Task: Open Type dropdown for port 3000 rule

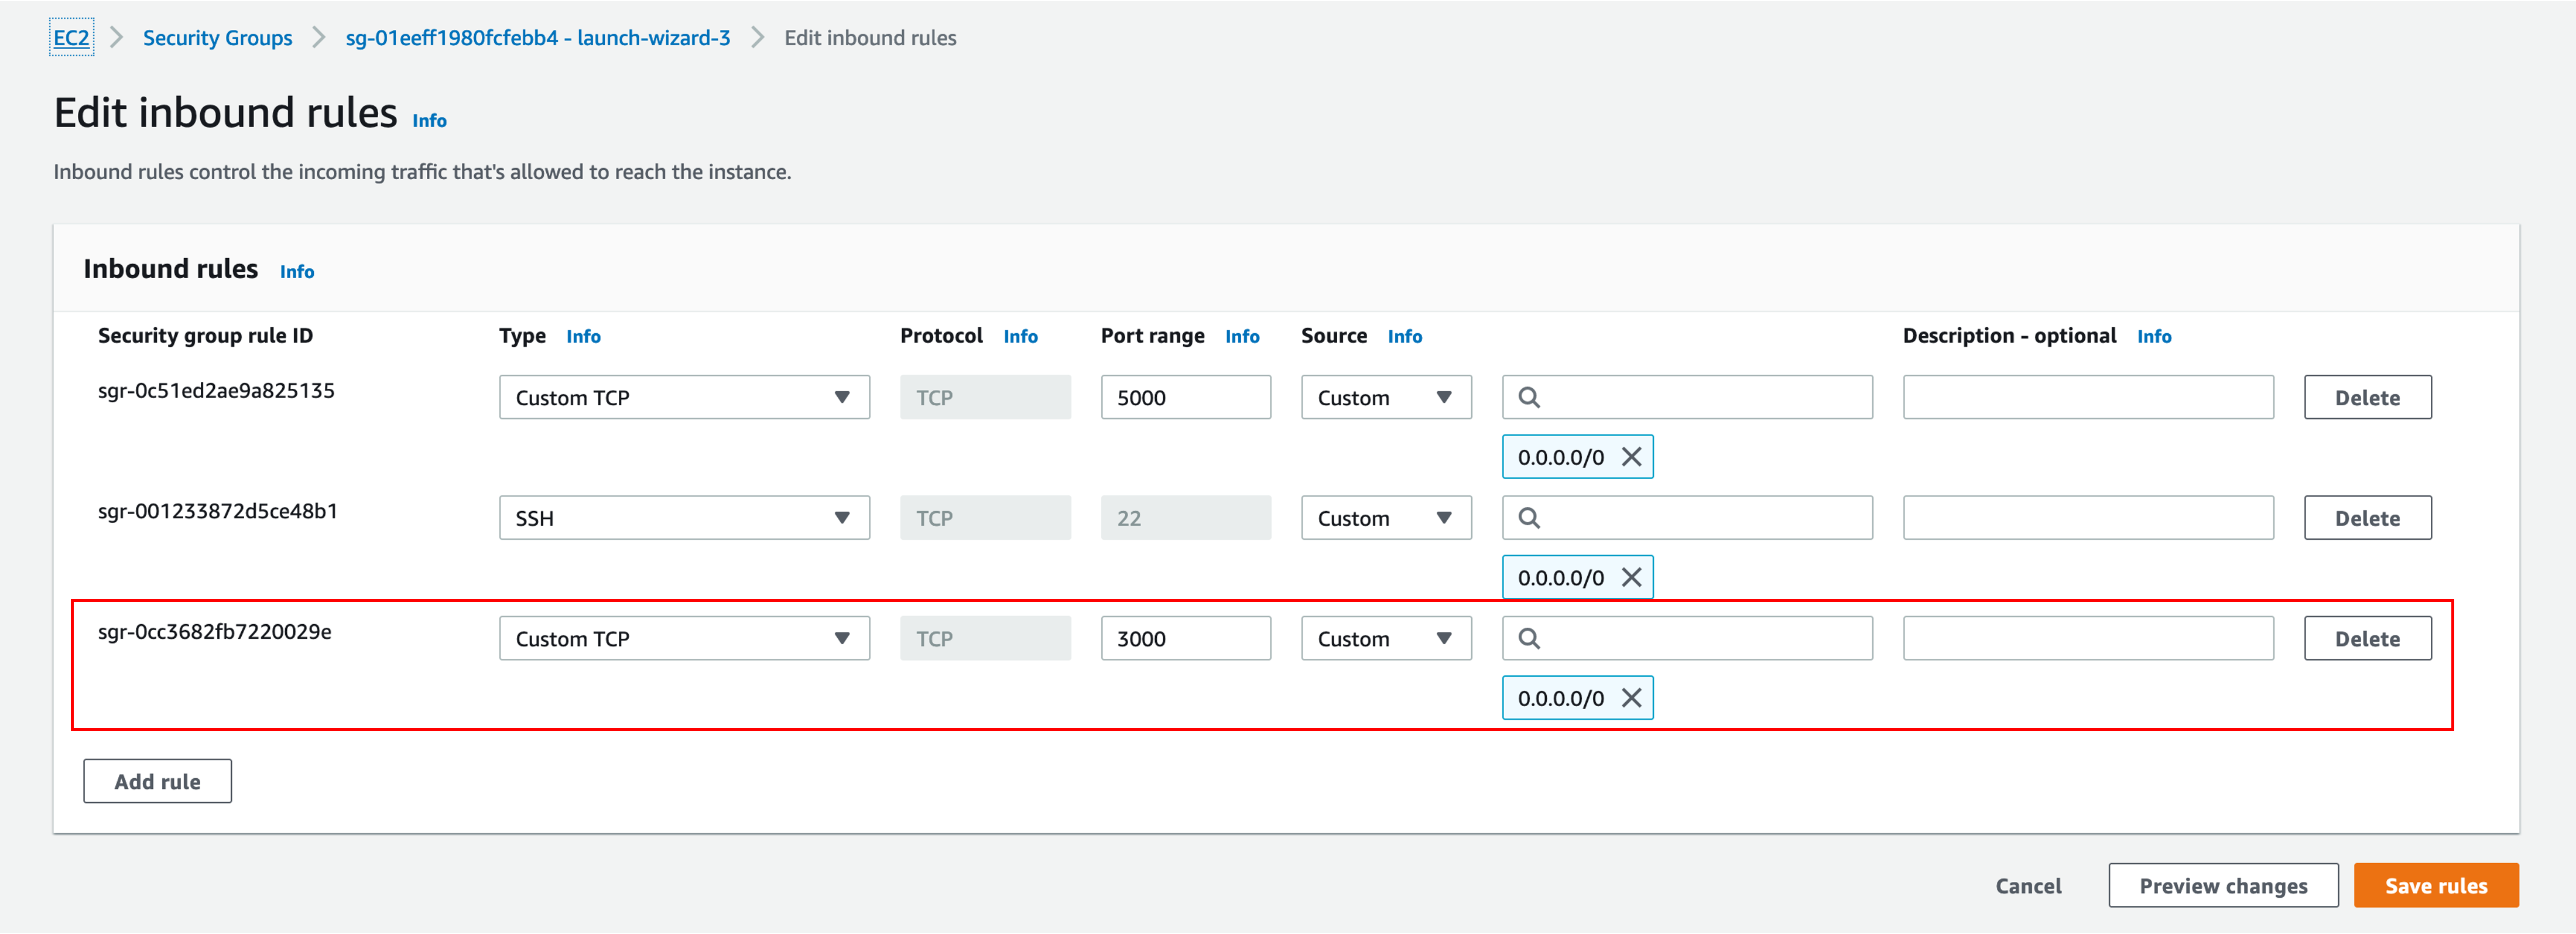Action: click(684, 638)
